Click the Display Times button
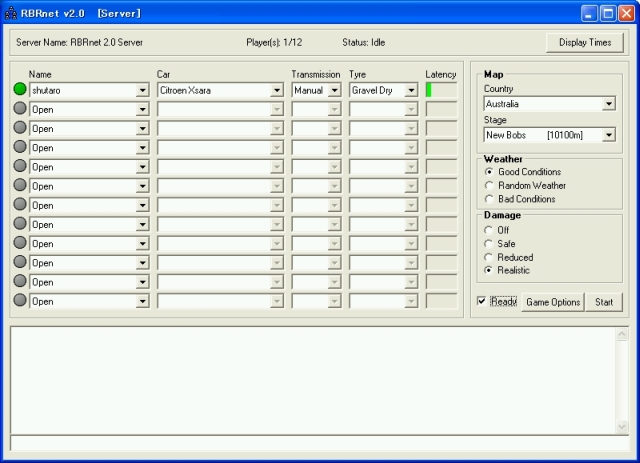Image resolution: width=640 pixels, height=463 pixels. (585, 43)
